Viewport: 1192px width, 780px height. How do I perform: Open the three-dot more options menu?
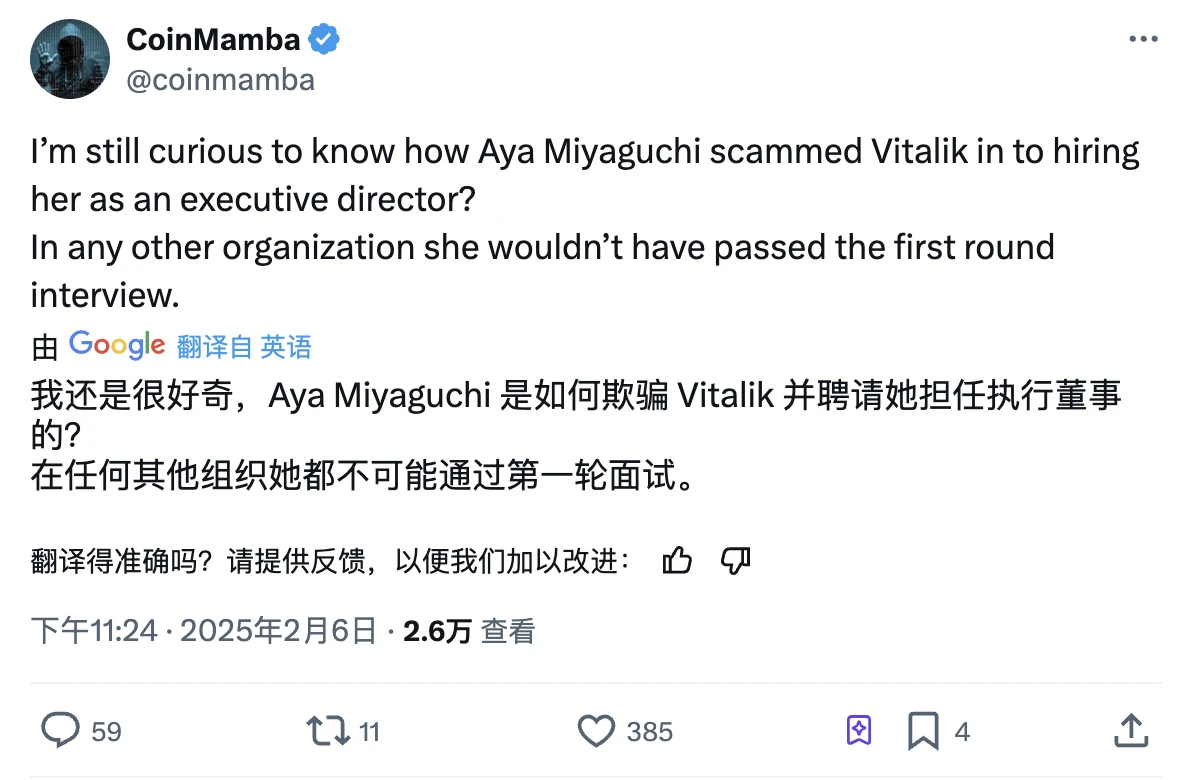point(1143,39)
